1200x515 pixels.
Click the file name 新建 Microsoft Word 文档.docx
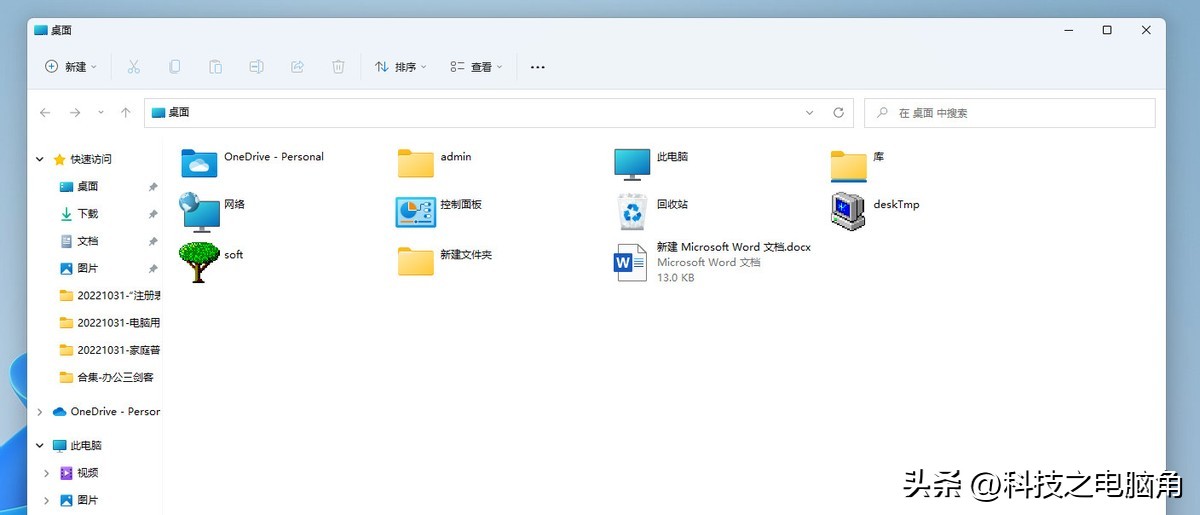click(x=733, y=246)
